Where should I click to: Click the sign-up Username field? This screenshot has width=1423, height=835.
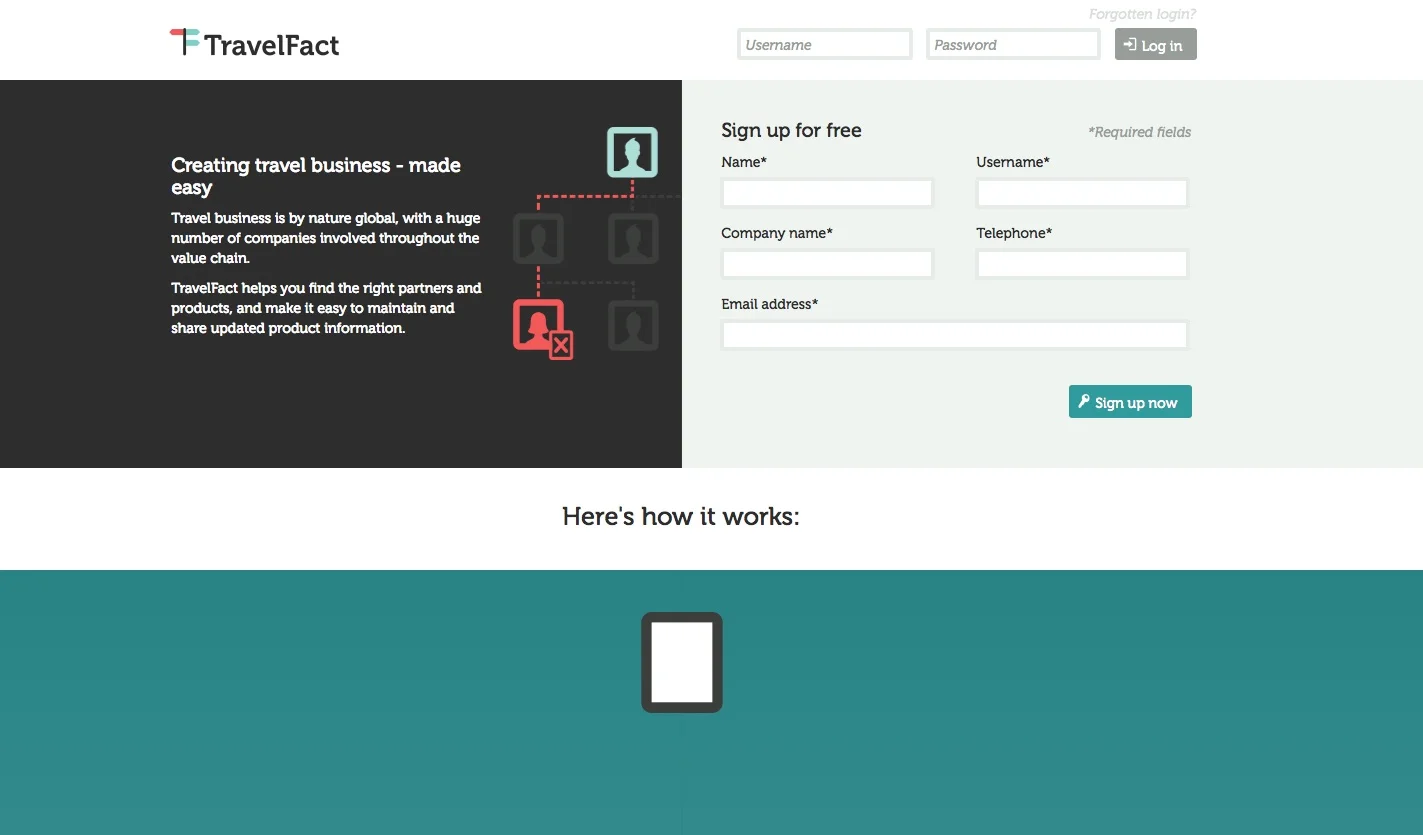point(1082,193)
